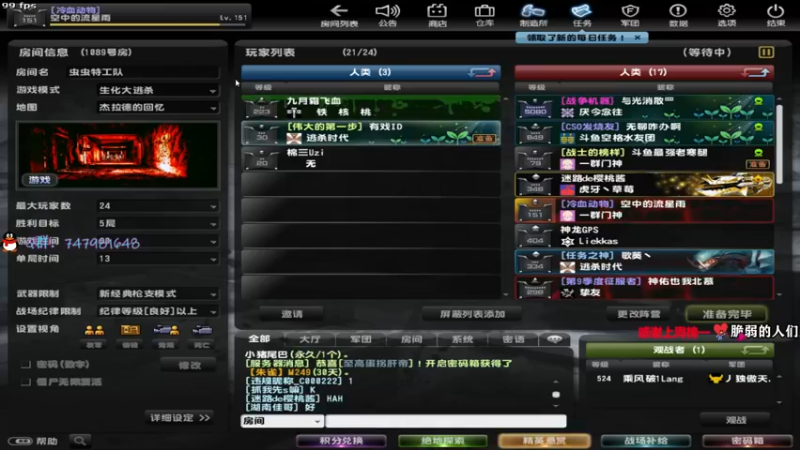The image size is (800, 450).
Task: Enable the password (密码) checkbox
Action: (26, 364)
